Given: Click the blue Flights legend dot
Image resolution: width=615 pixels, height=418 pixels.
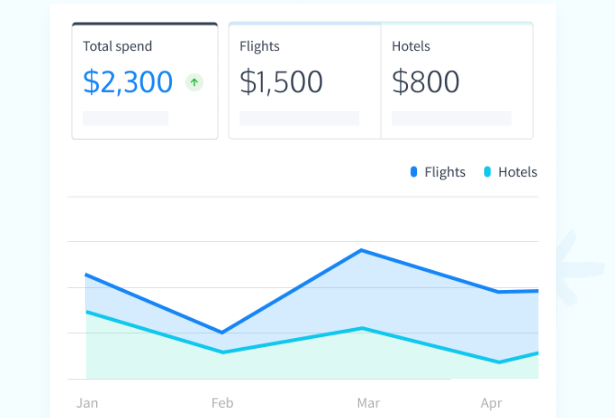Looking at the screenshot, I should click(413, 172).
